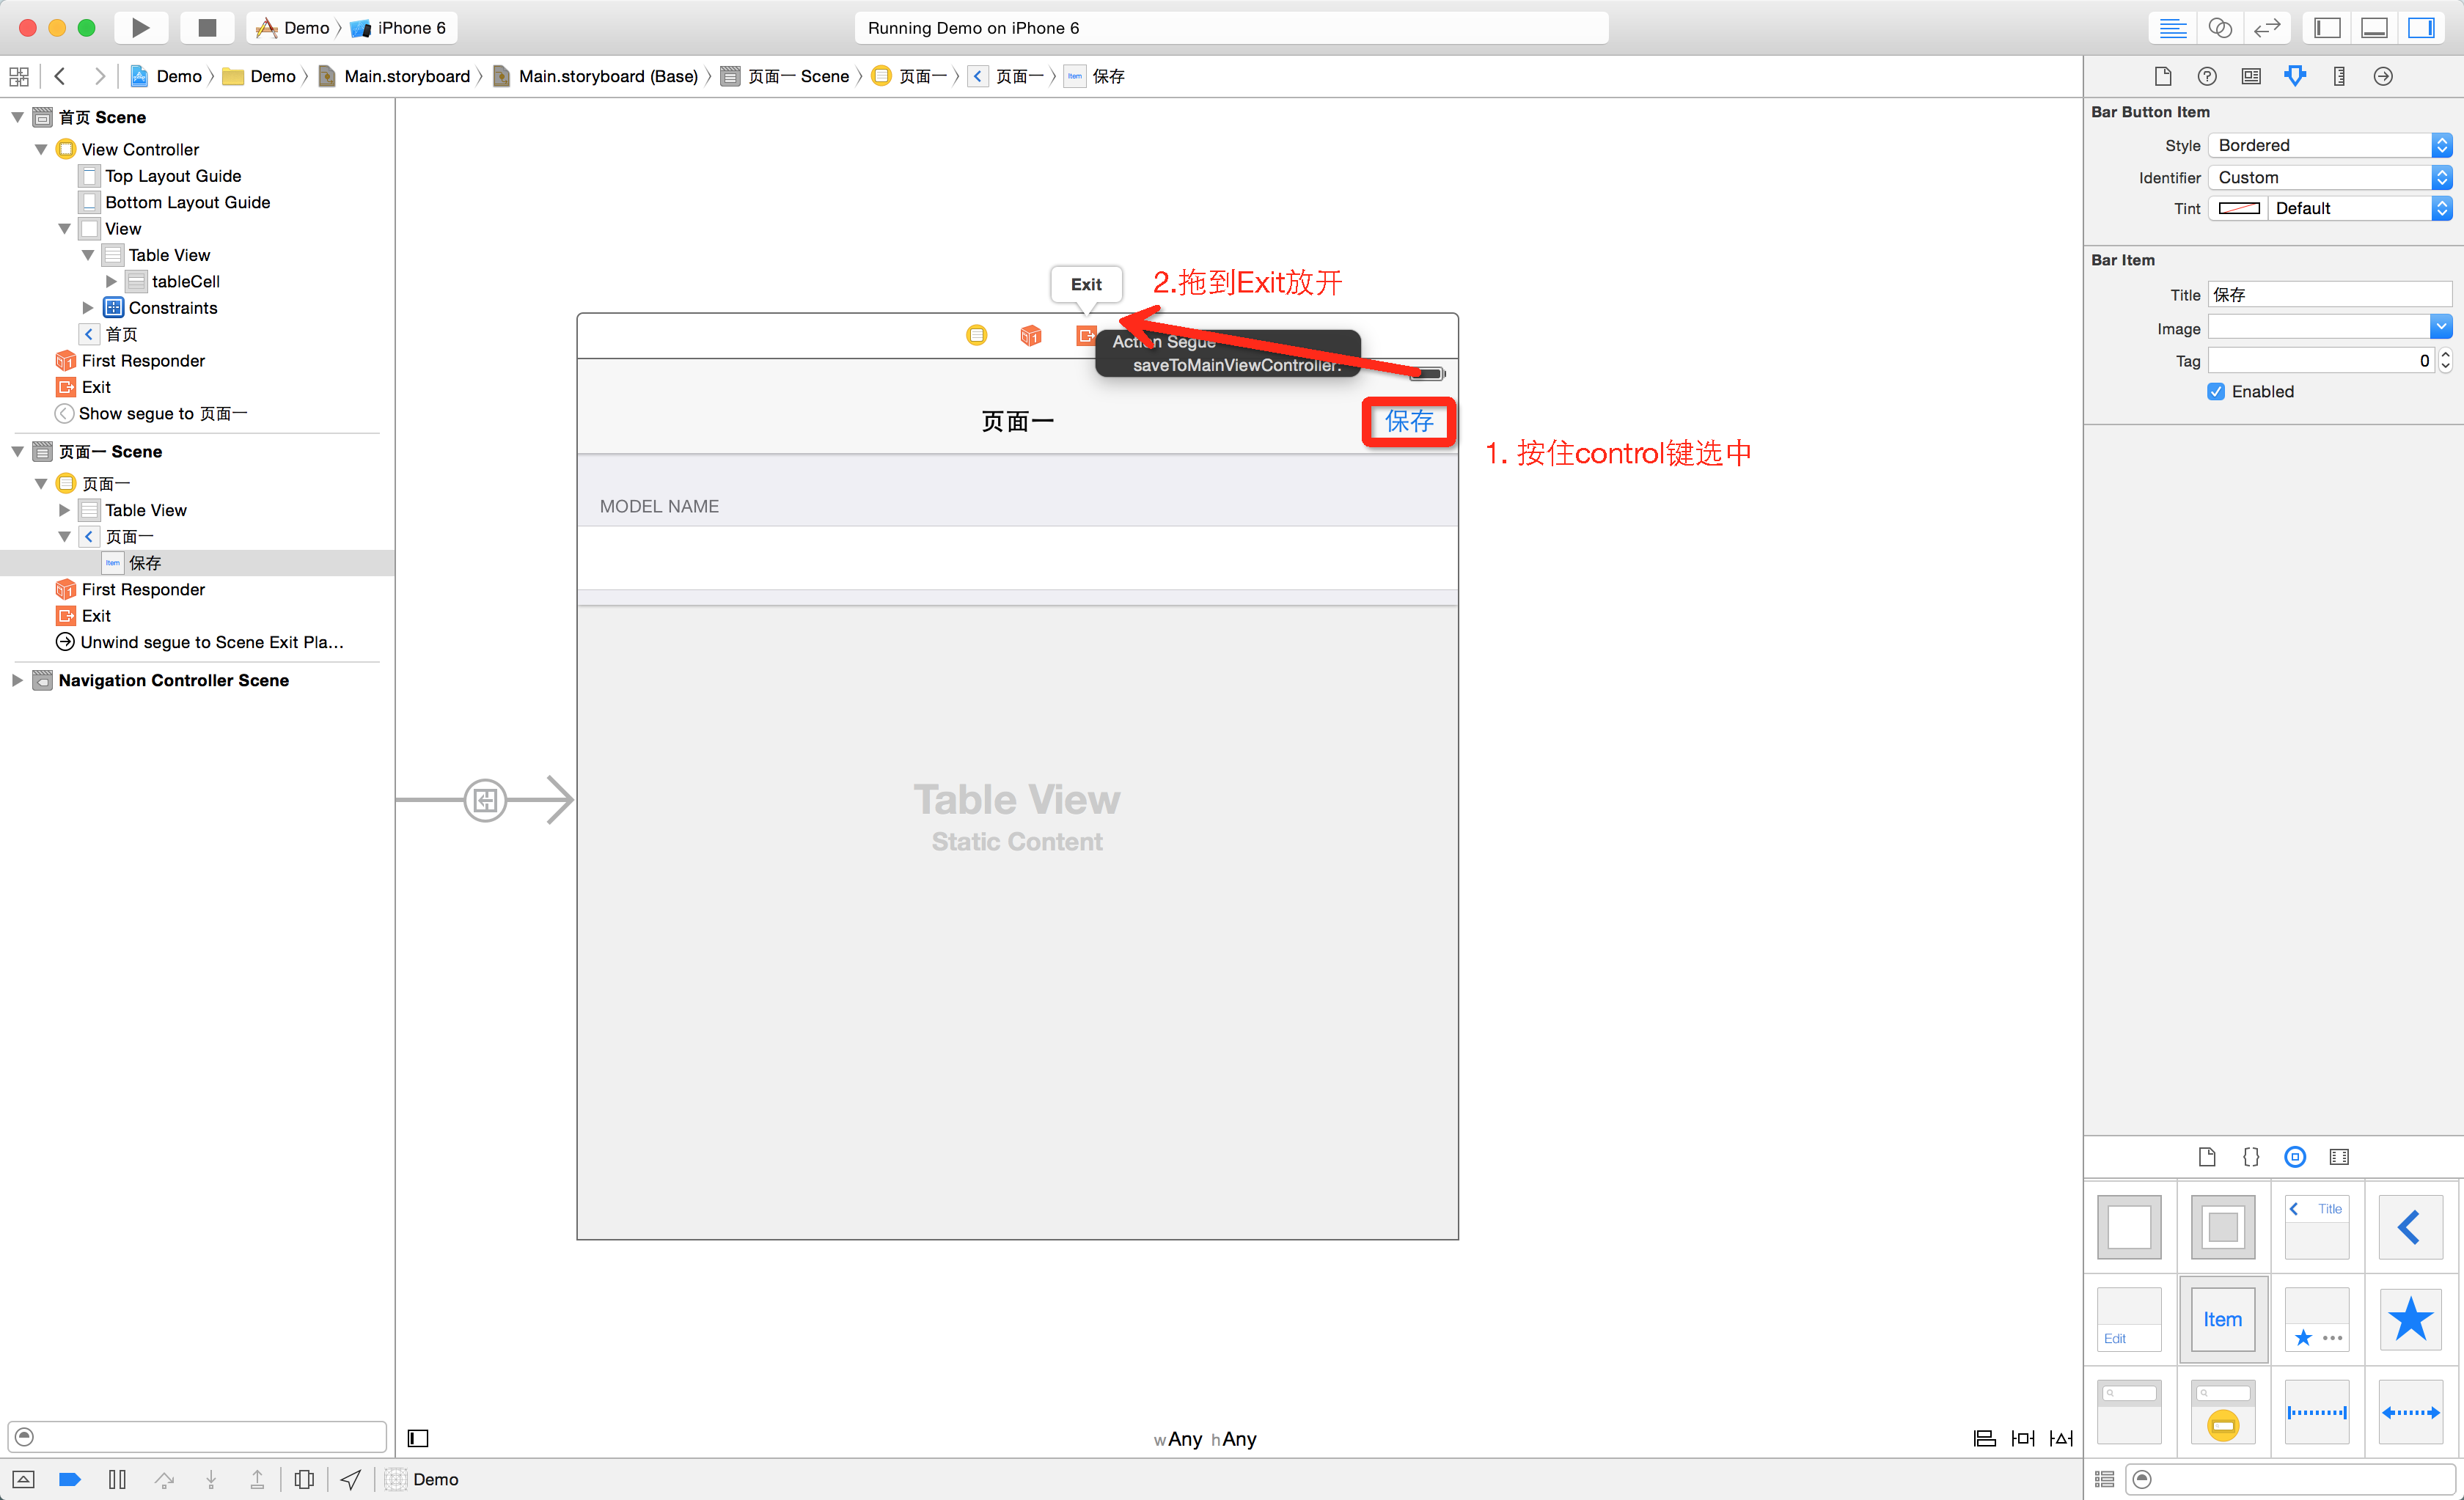This screenshot has height=1500, width=2464.
Task: Open the Style dropdown showing Bordered
Action: point(2330,145)
